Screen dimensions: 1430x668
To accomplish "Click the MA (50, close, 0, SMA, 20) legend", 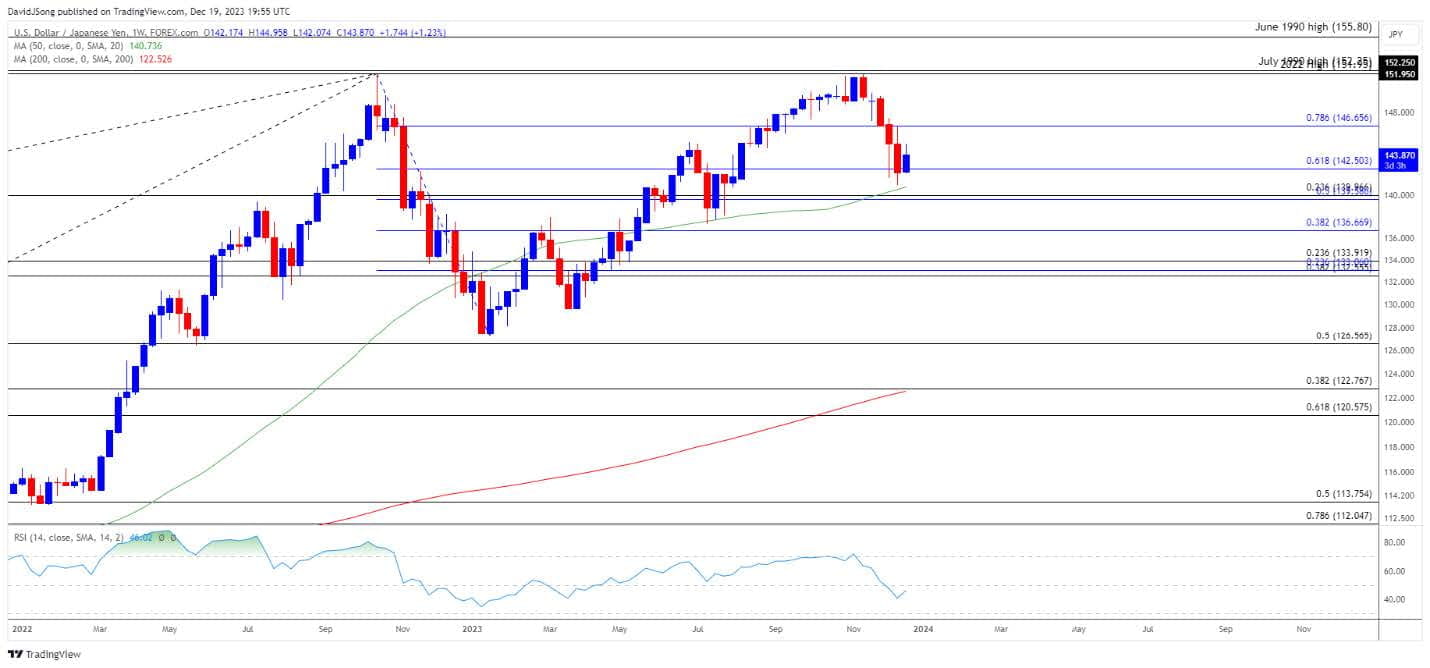I will click(70, 45).
